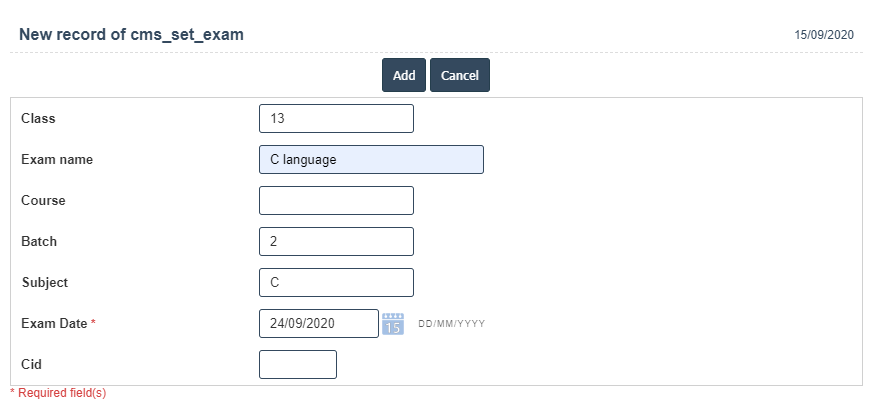
Task: Click the Exam name label
Action: 57,159
